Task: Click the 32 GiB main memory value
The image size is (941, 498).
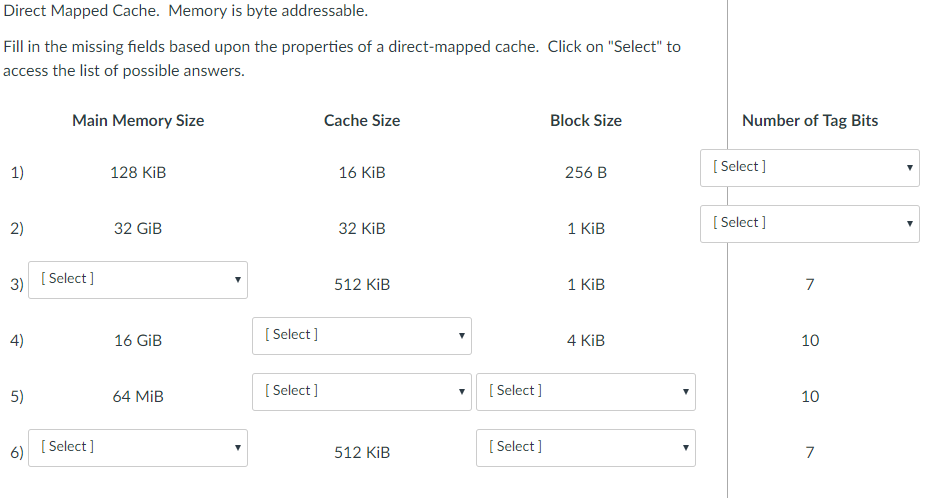Action: pyautogui.click(x=138, y=229)
